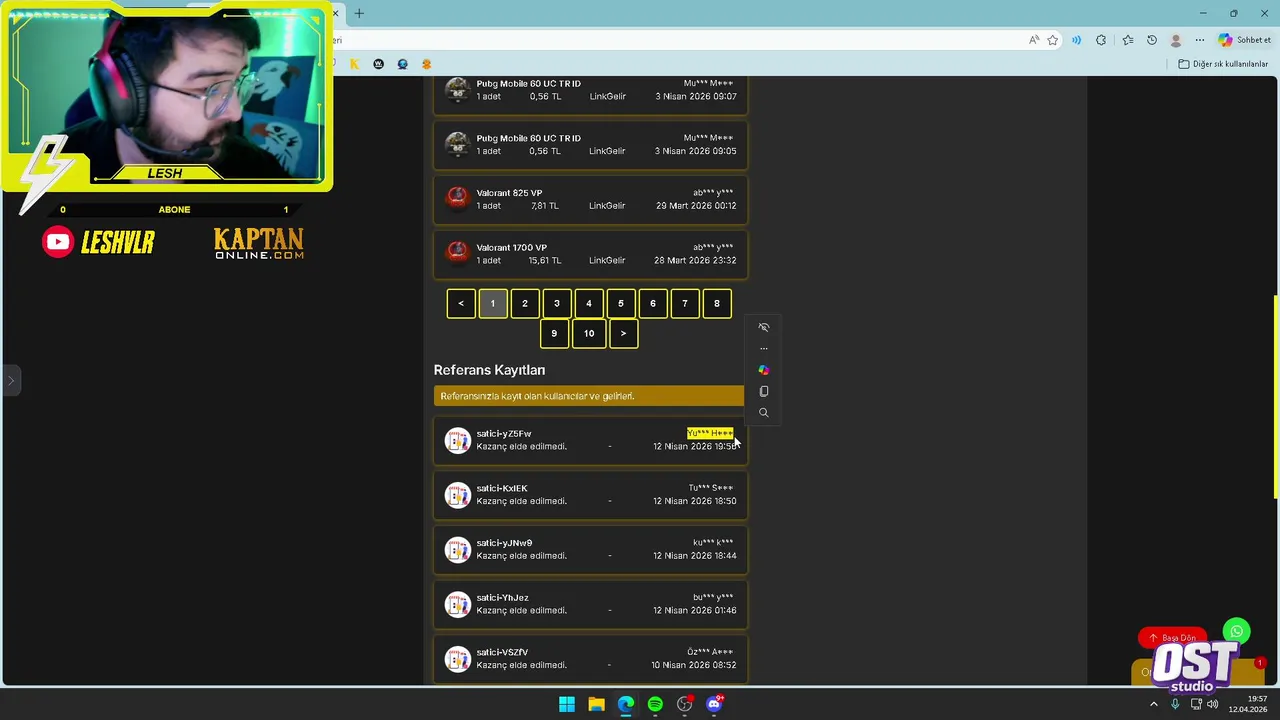Jump to page 7 of results
Image resolution: width=1280 pixels, height=720 pixels.
(x=685, y=303)
